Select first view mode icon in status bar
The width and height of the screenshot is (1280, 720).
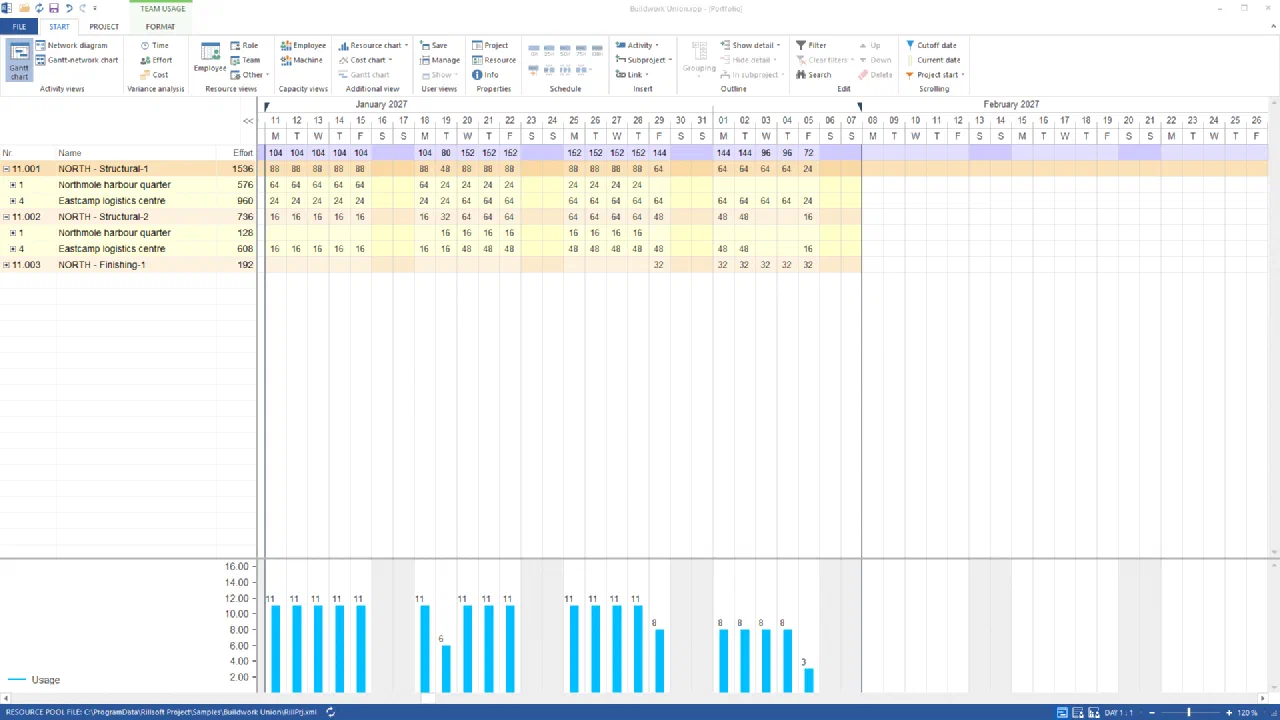pos(1062,712)
